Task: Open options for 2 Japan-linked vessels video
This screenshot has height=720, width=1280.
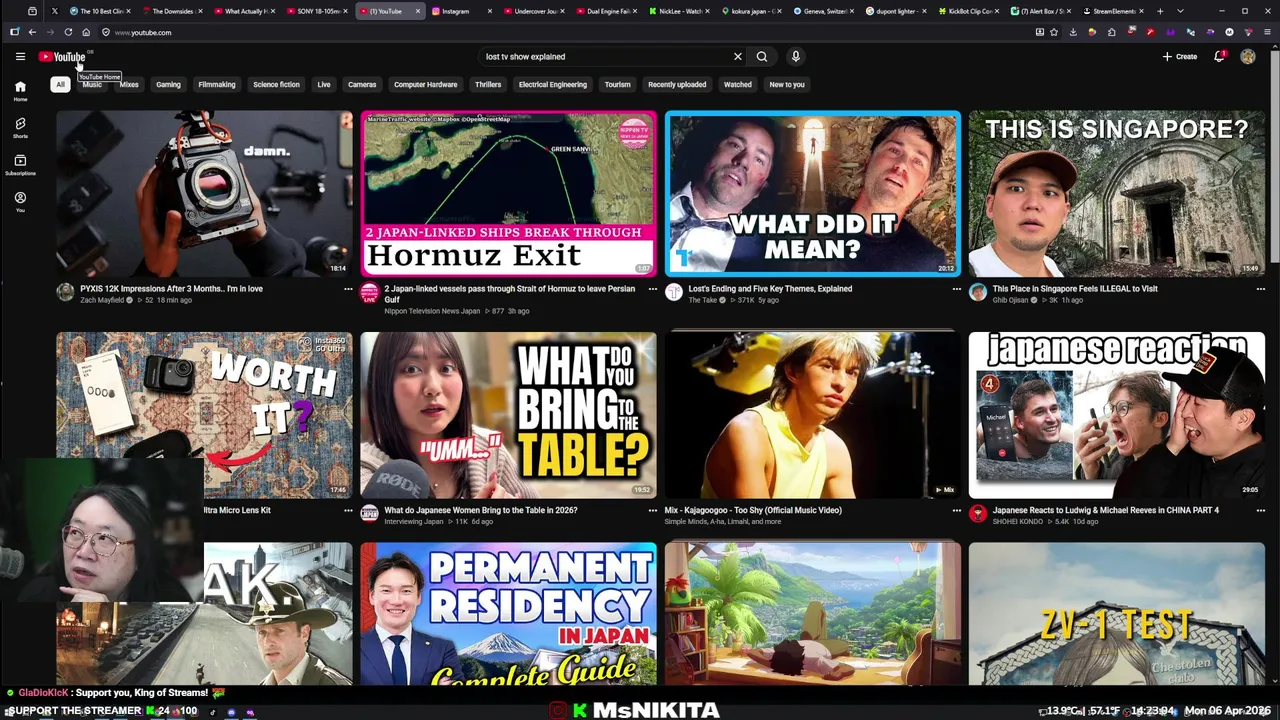Action: 652,289
